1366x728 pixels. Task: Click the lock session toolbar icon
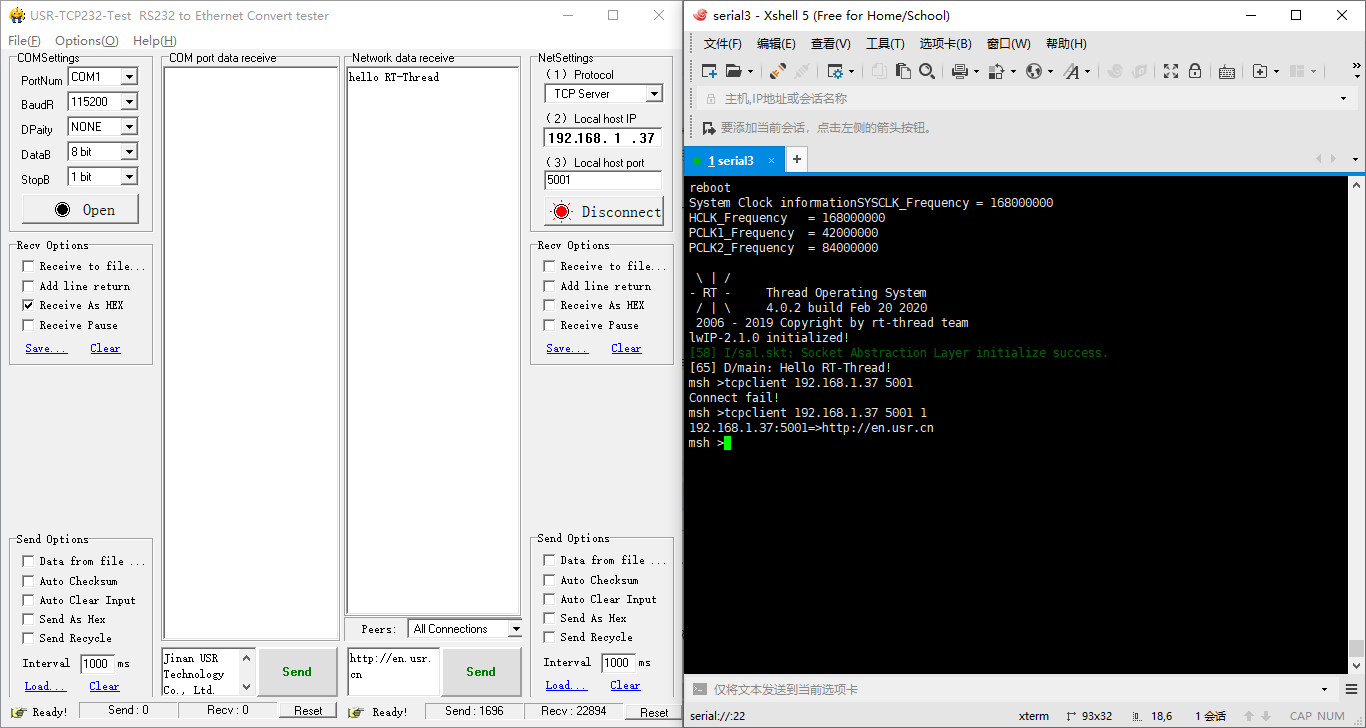pyautogui.click(x=1195, y=71)
